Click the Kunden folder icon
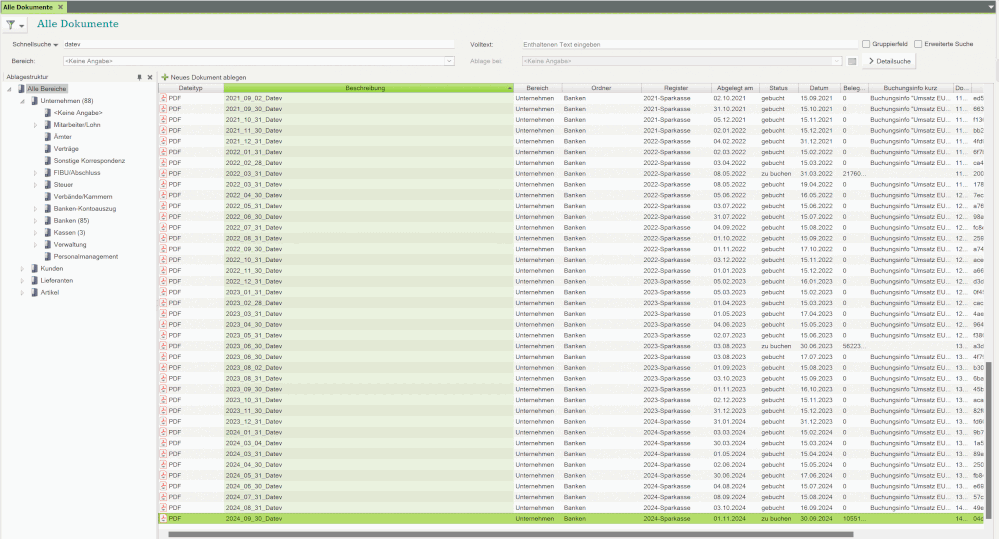999x539 pixels. coord(34,269)
